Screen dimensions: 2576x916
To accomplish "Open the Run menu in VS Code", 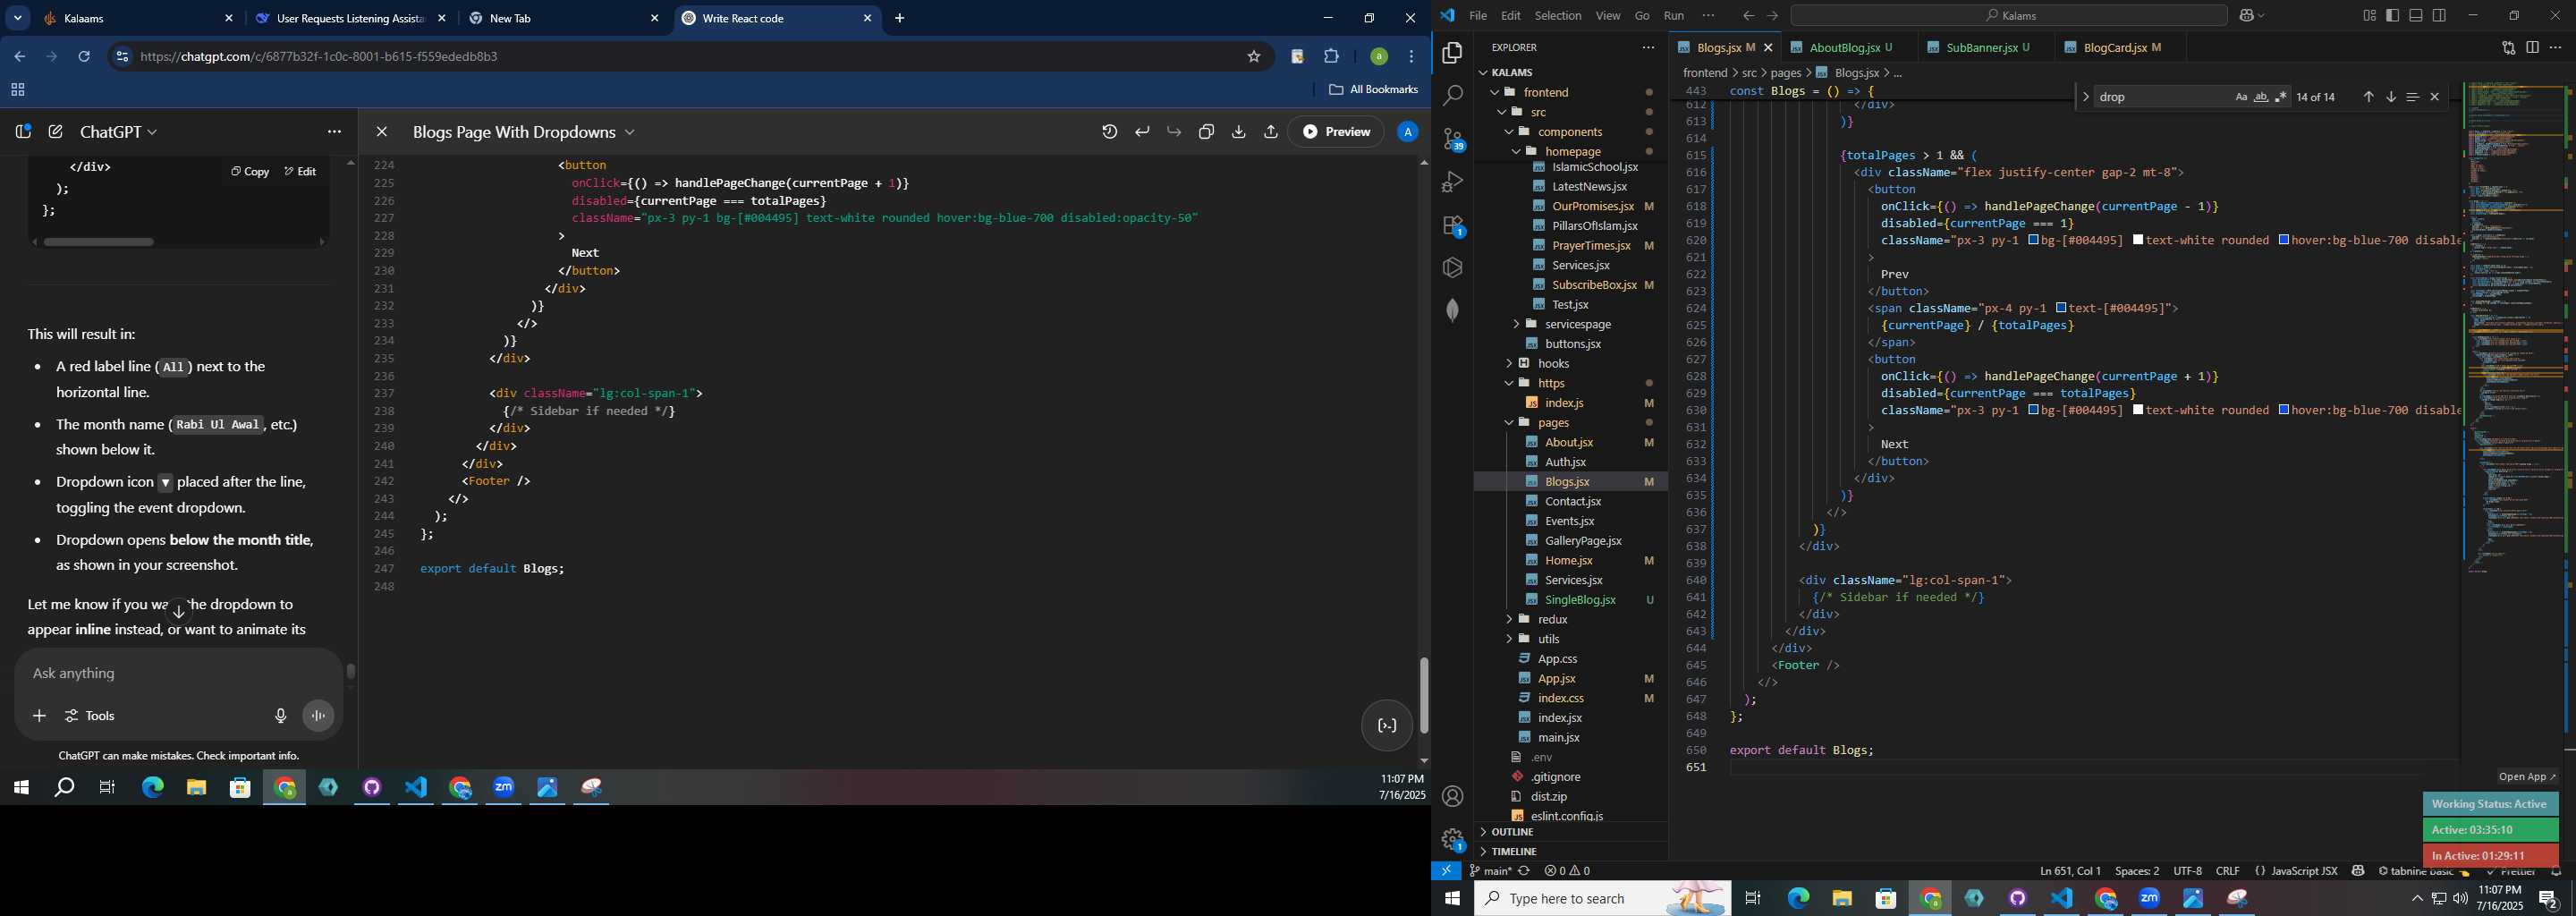I will (1673, 16).
